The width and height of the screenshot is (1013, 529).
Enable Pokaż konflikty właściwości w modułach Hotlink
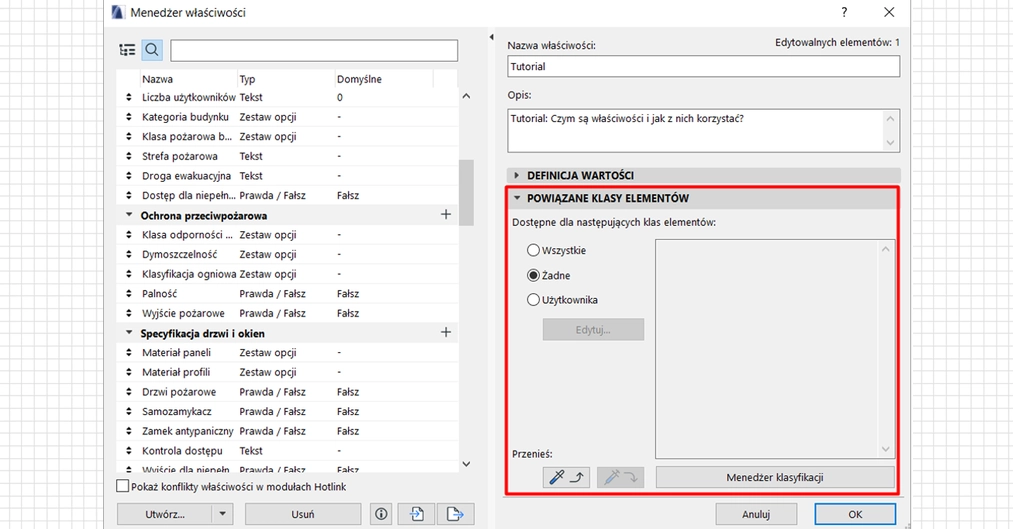point(122,486)
